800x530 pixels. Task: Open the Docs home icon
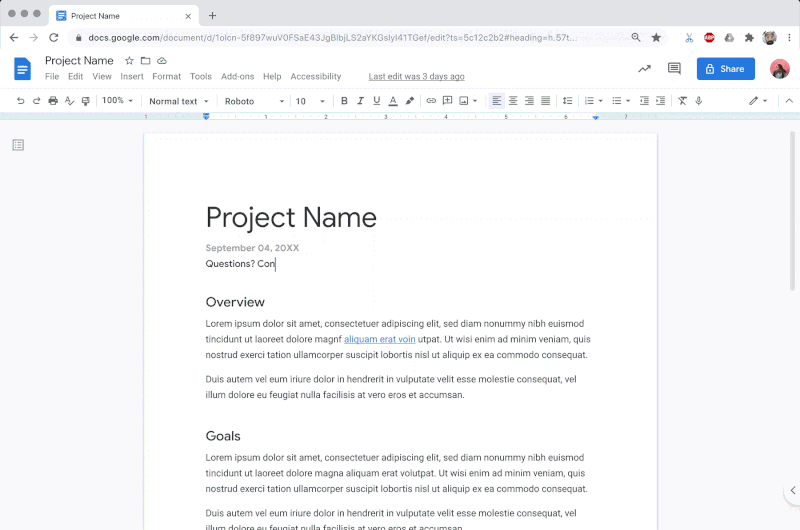(x=22, y=68)
